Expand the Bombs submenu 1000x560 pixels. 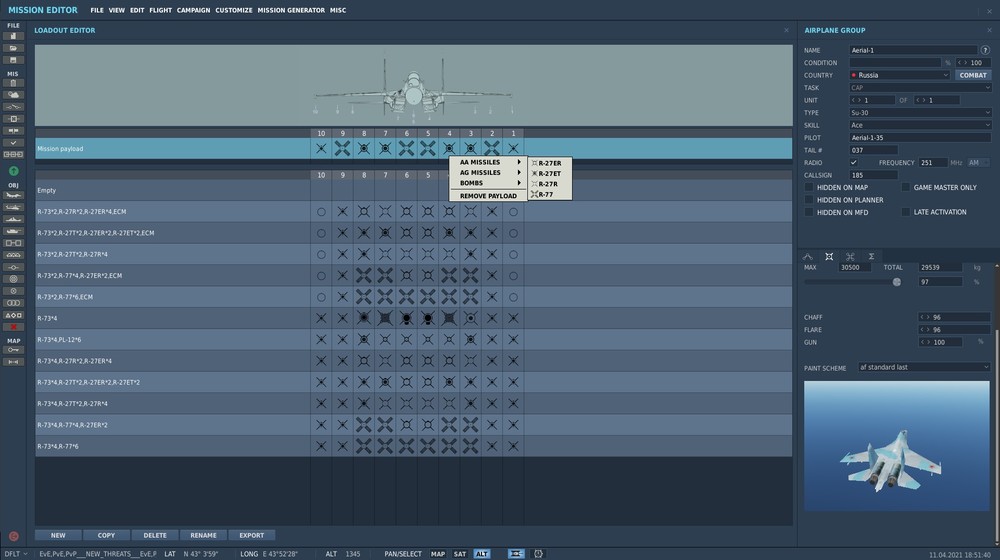(489, 183)
